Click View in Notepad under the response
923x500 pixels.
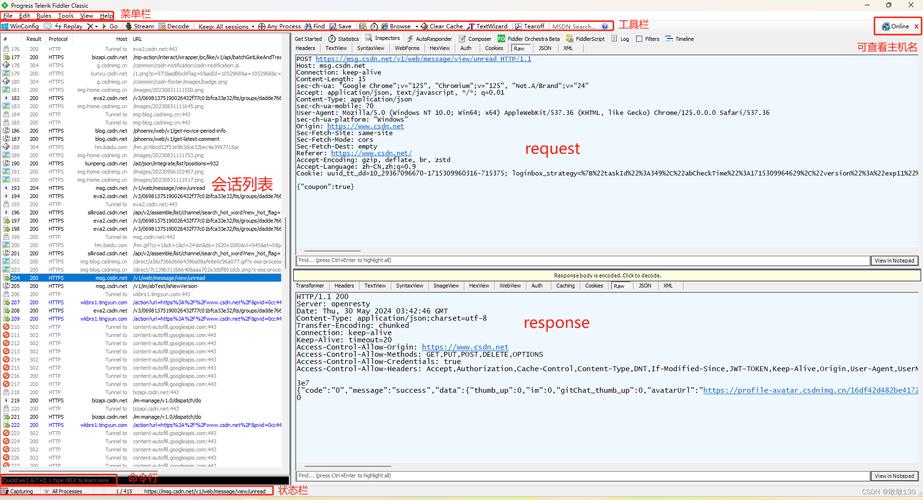point(894,476)
